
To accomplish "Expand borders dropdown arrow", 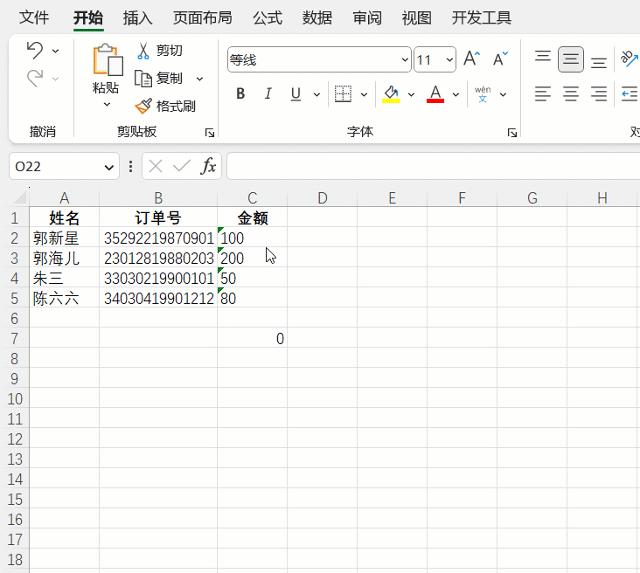I will tap(364, 95).
